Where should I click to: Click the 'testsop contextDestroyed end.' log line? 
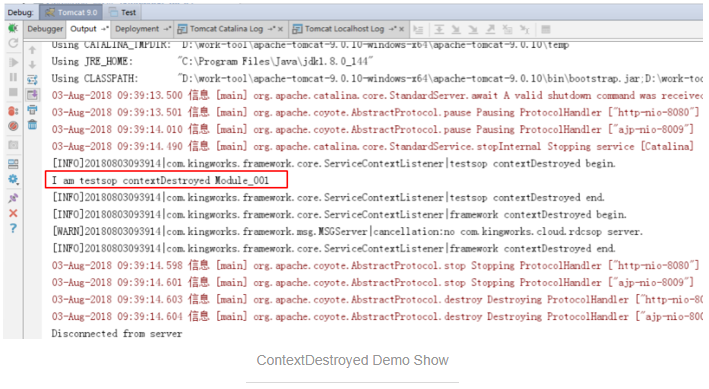328,198
